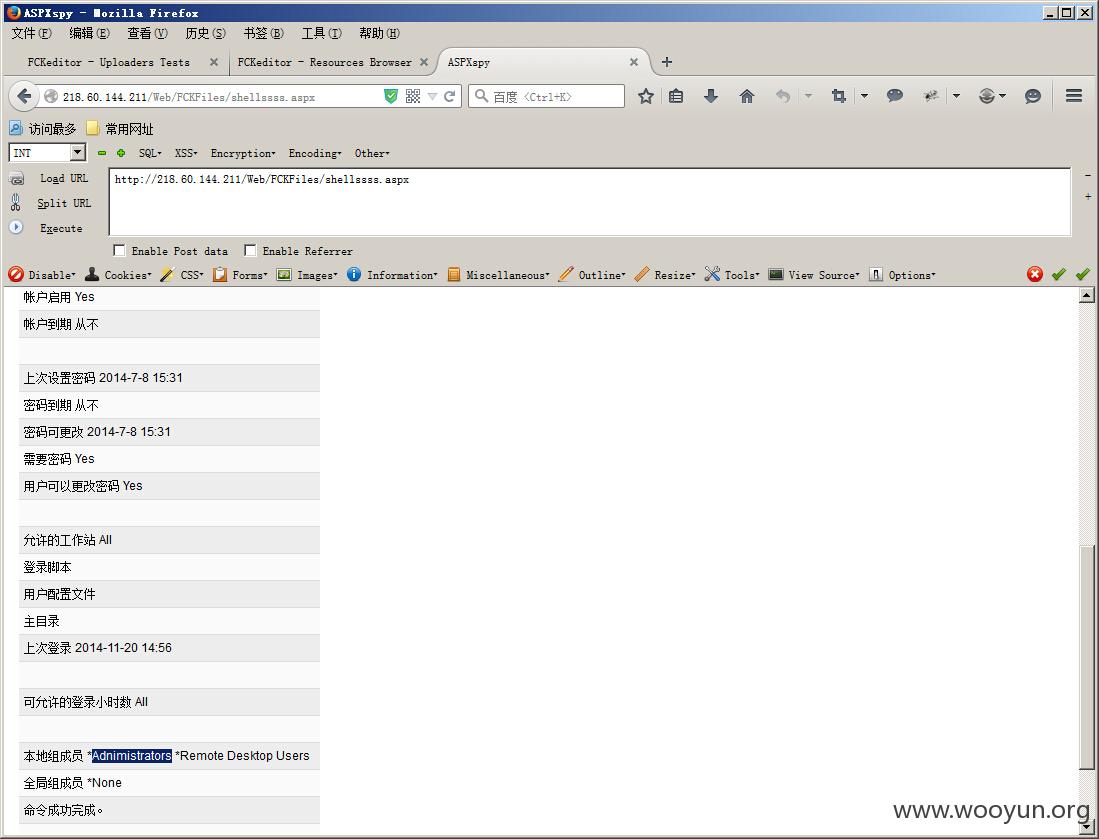Image resolution: width=1099 pixels, height=839 pixels.
Task: Open the INT combo box dropdown
Action: (78, 152)
